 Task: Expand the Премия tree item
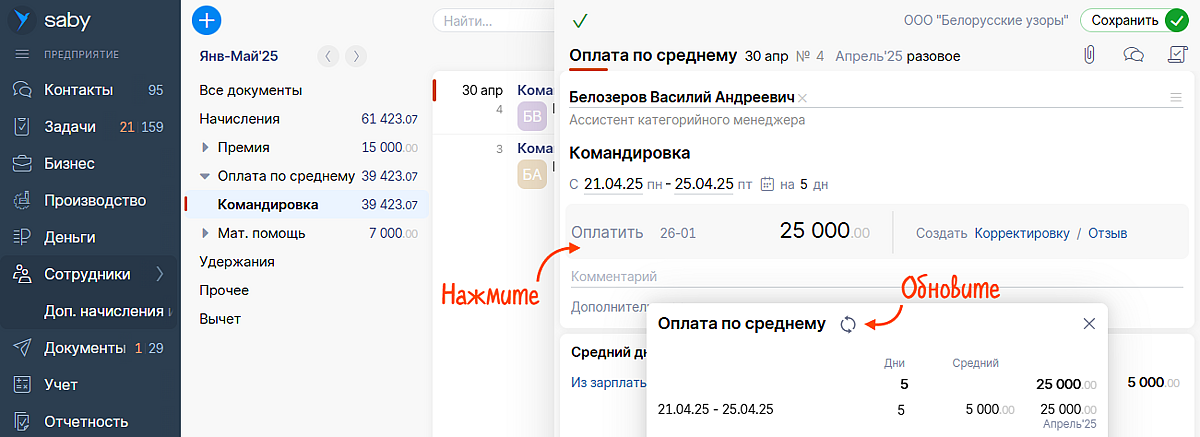click(x=205, y=147)
